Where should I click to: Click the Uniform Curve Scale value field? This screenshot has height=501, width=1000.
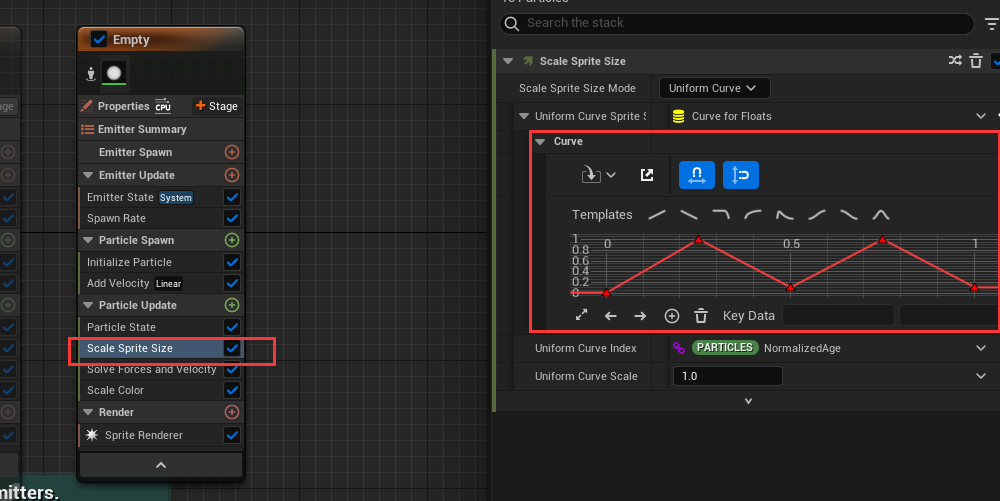point(727,376)
